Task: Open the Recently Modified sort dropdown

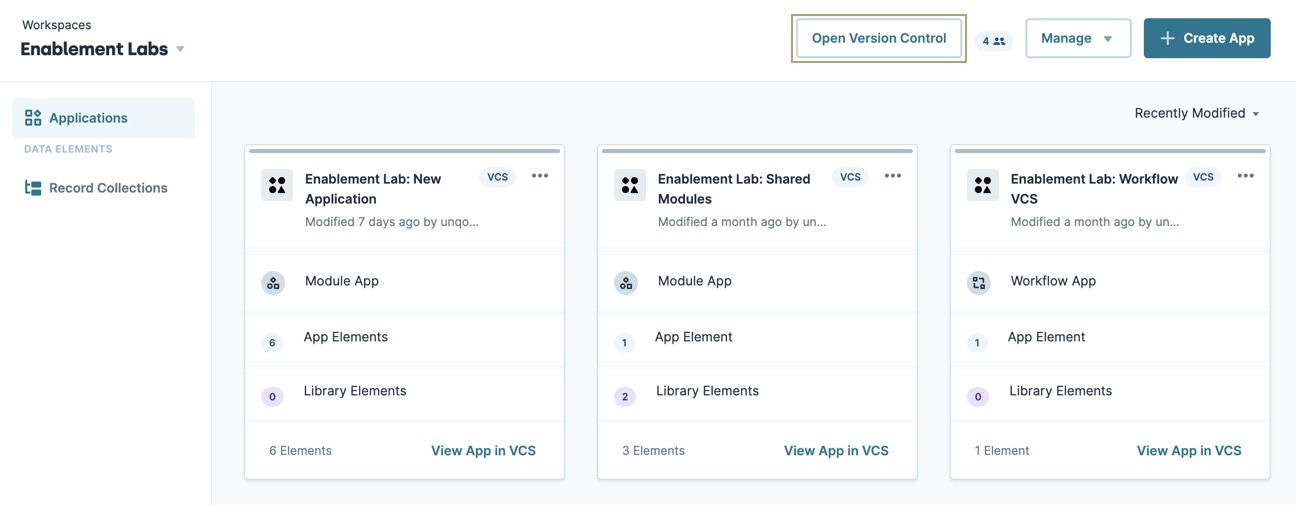Action: coord(1197,113)
